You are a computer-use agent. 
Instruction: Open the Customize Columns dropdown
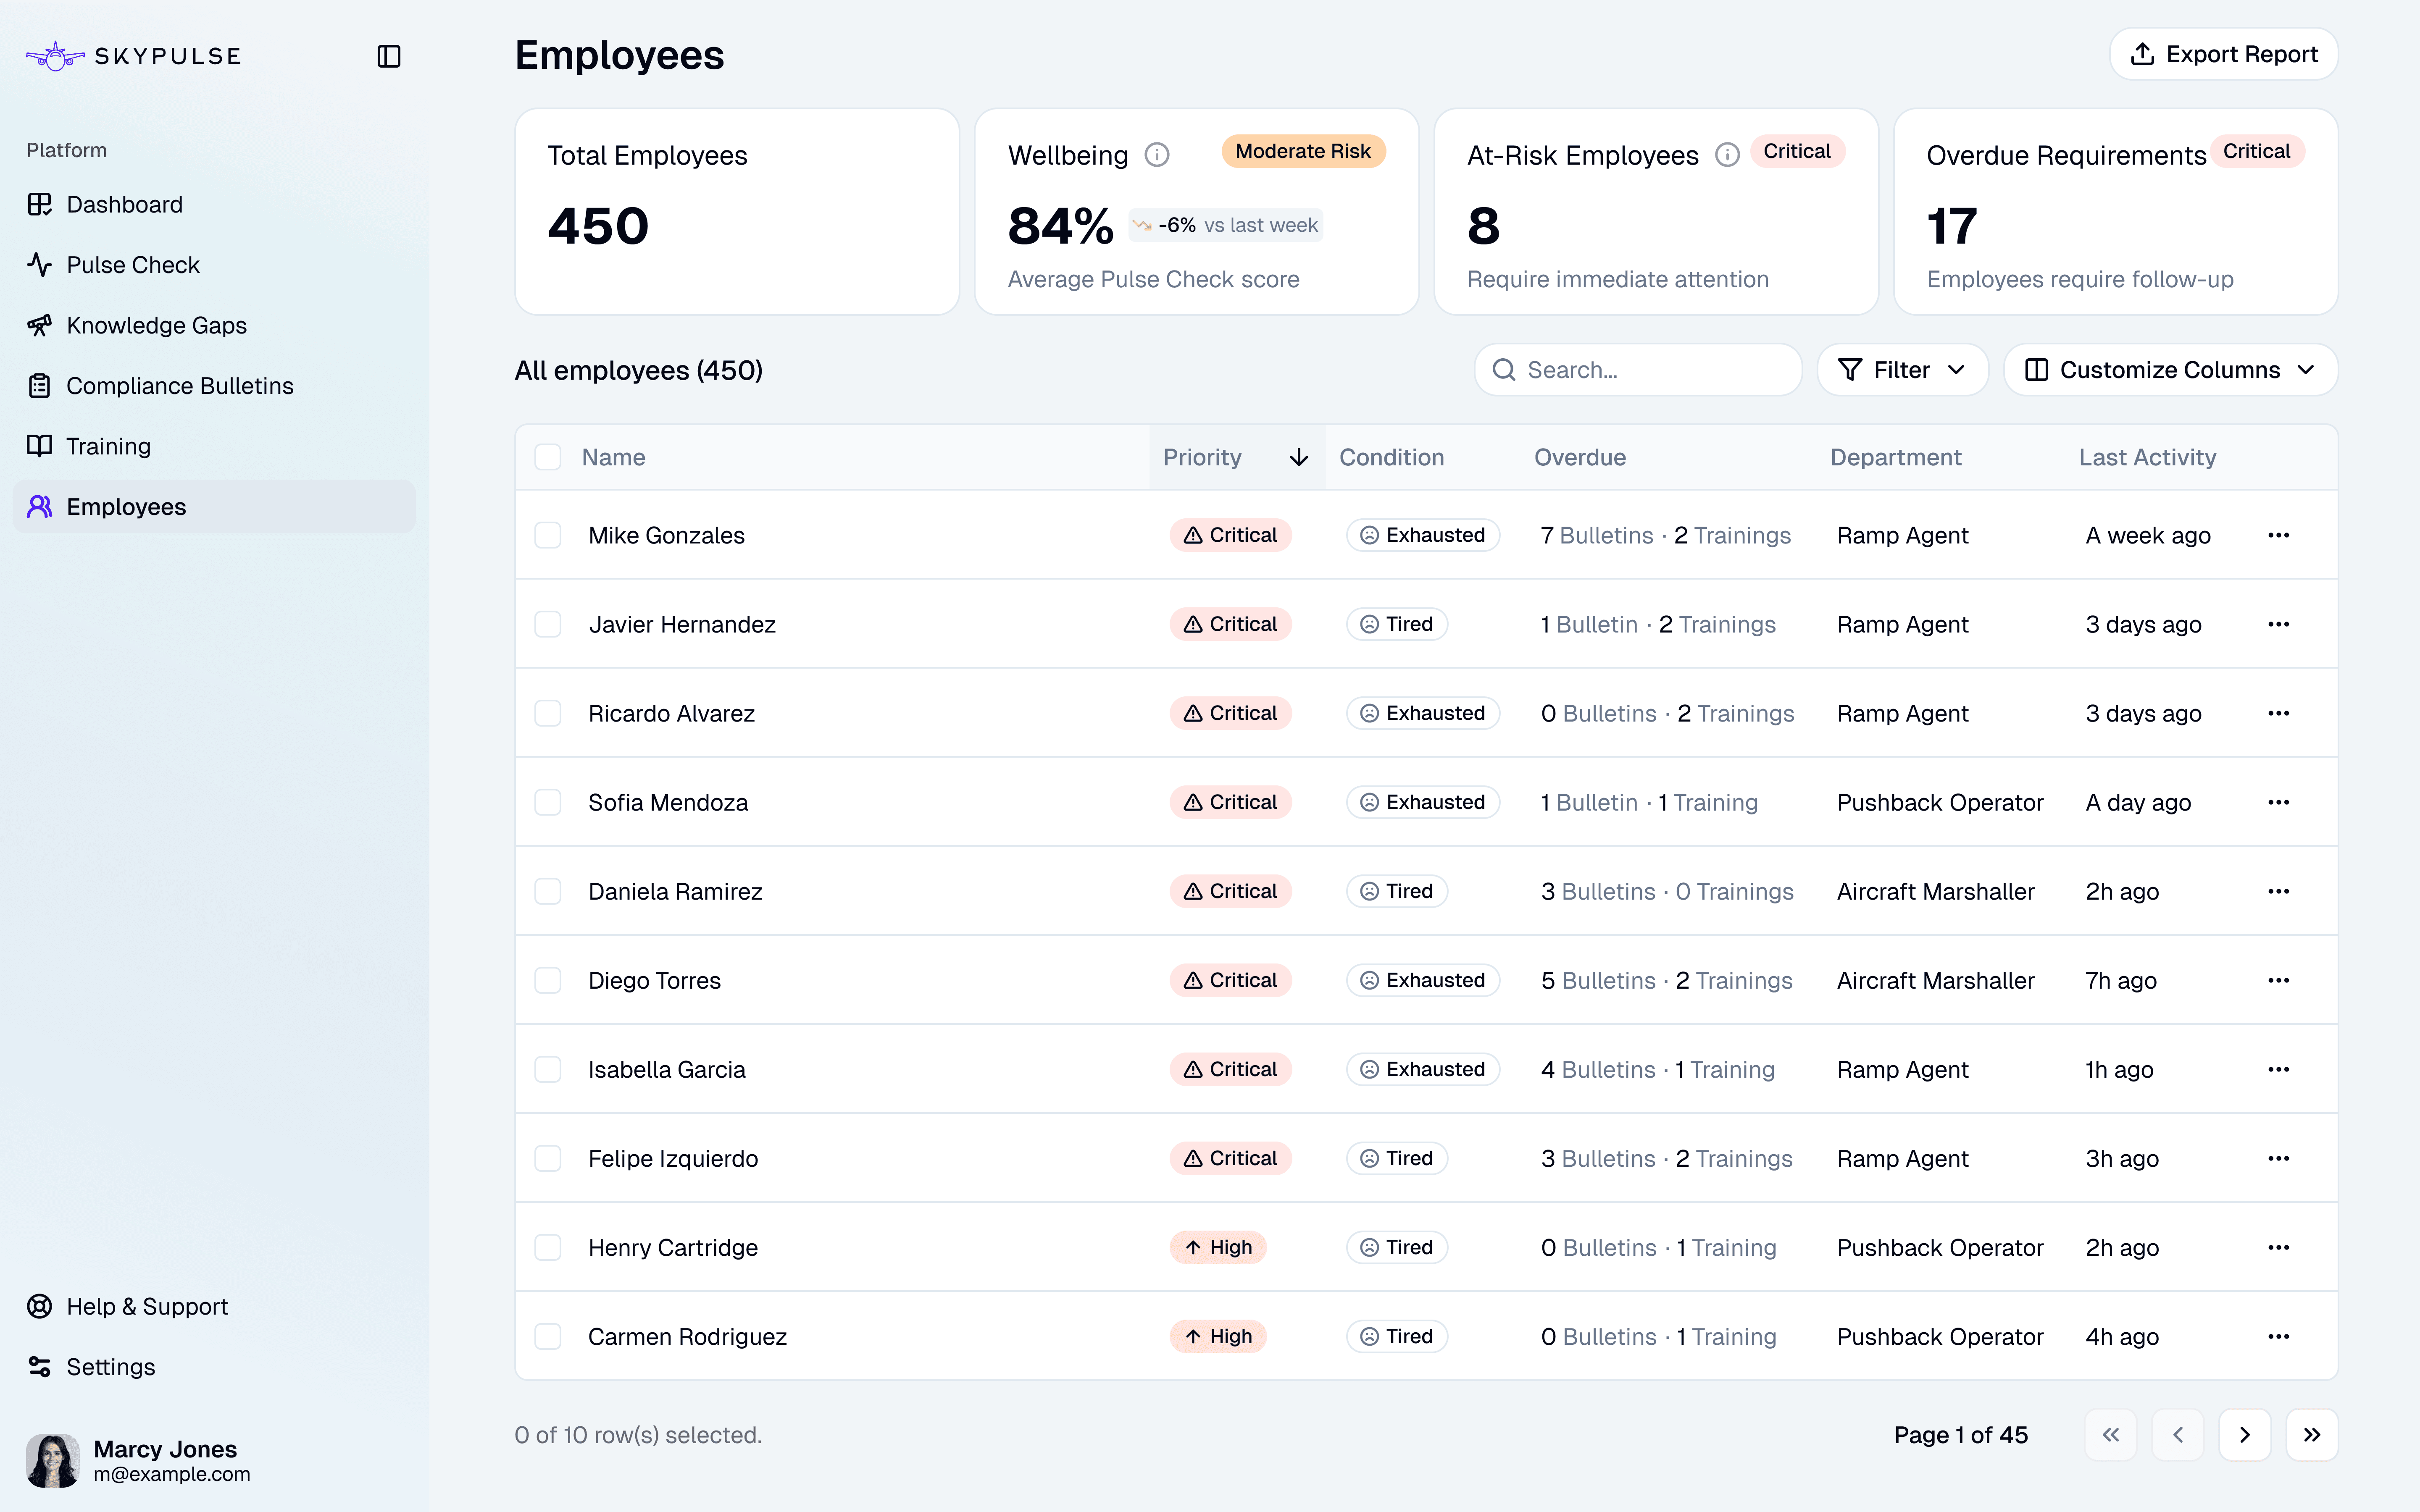point(2169,369)
